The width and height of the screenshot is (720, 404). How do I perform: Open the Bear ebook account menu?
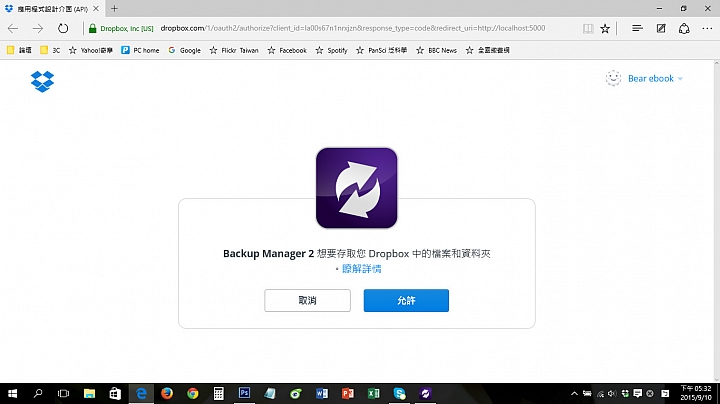tap(655, 79)
